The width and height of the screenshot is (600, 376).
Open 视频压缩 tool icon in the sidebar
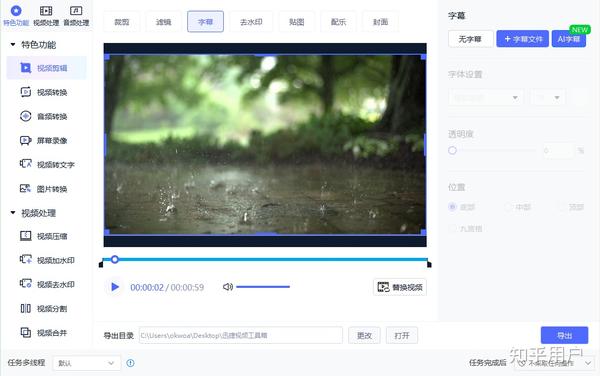click(x=26, y=236)
